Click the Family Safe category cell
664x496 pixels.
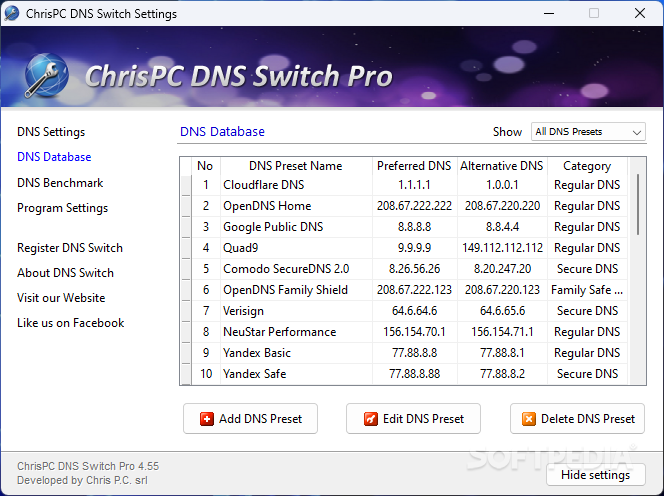click(587, 290)
